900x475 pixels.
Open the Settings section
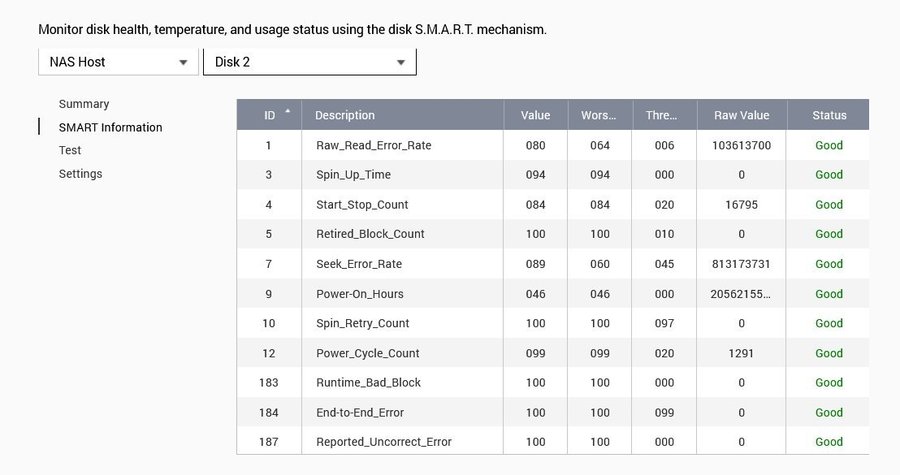click(x=80, y=174)
